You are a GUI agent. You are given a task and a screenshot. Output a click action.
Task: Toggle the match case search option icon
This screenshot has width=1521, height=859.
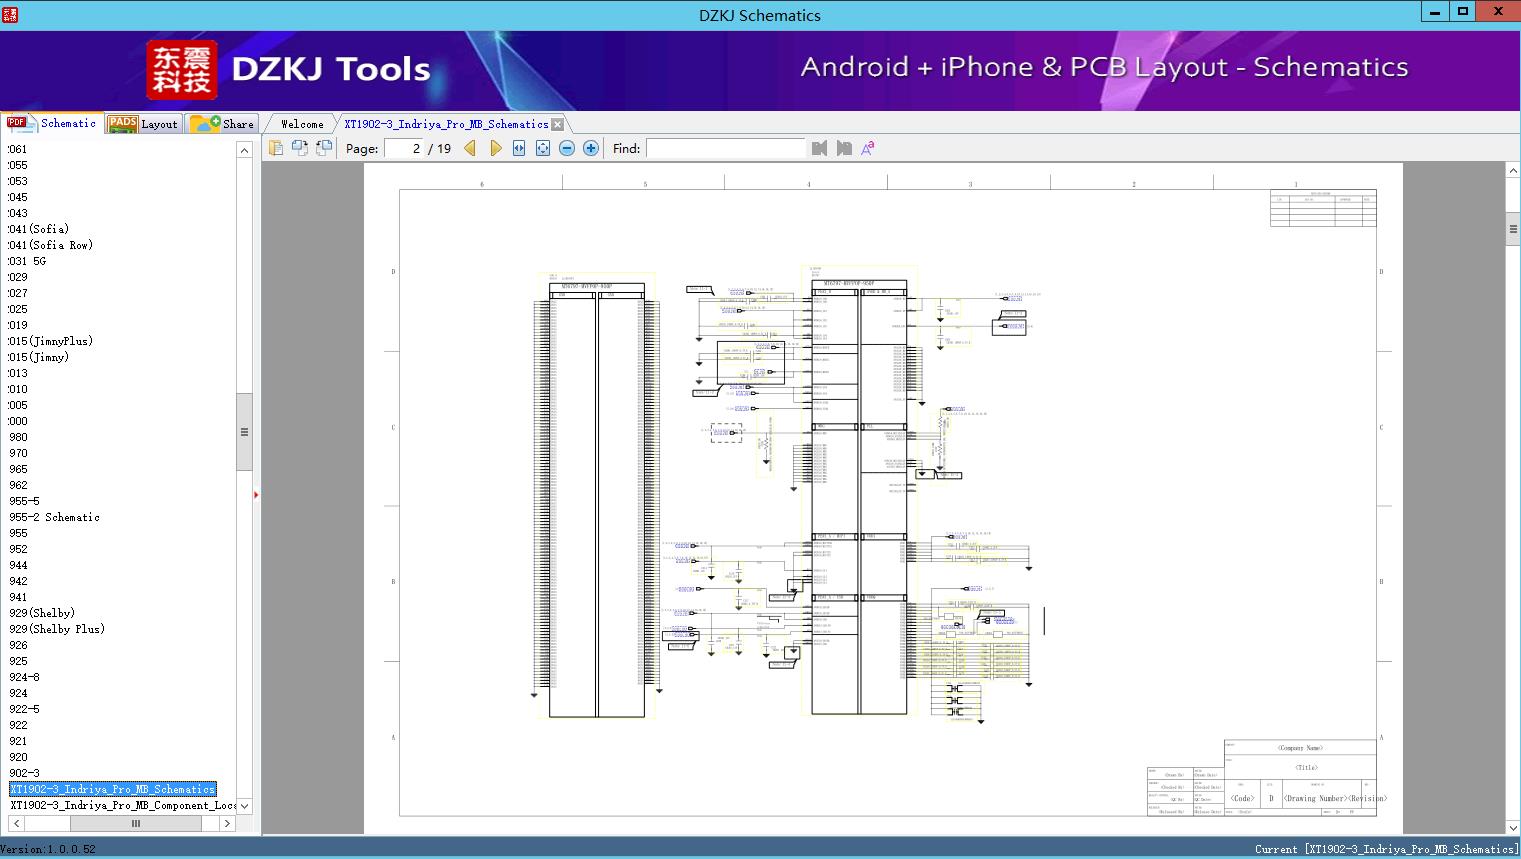click(x=868, y=148)
